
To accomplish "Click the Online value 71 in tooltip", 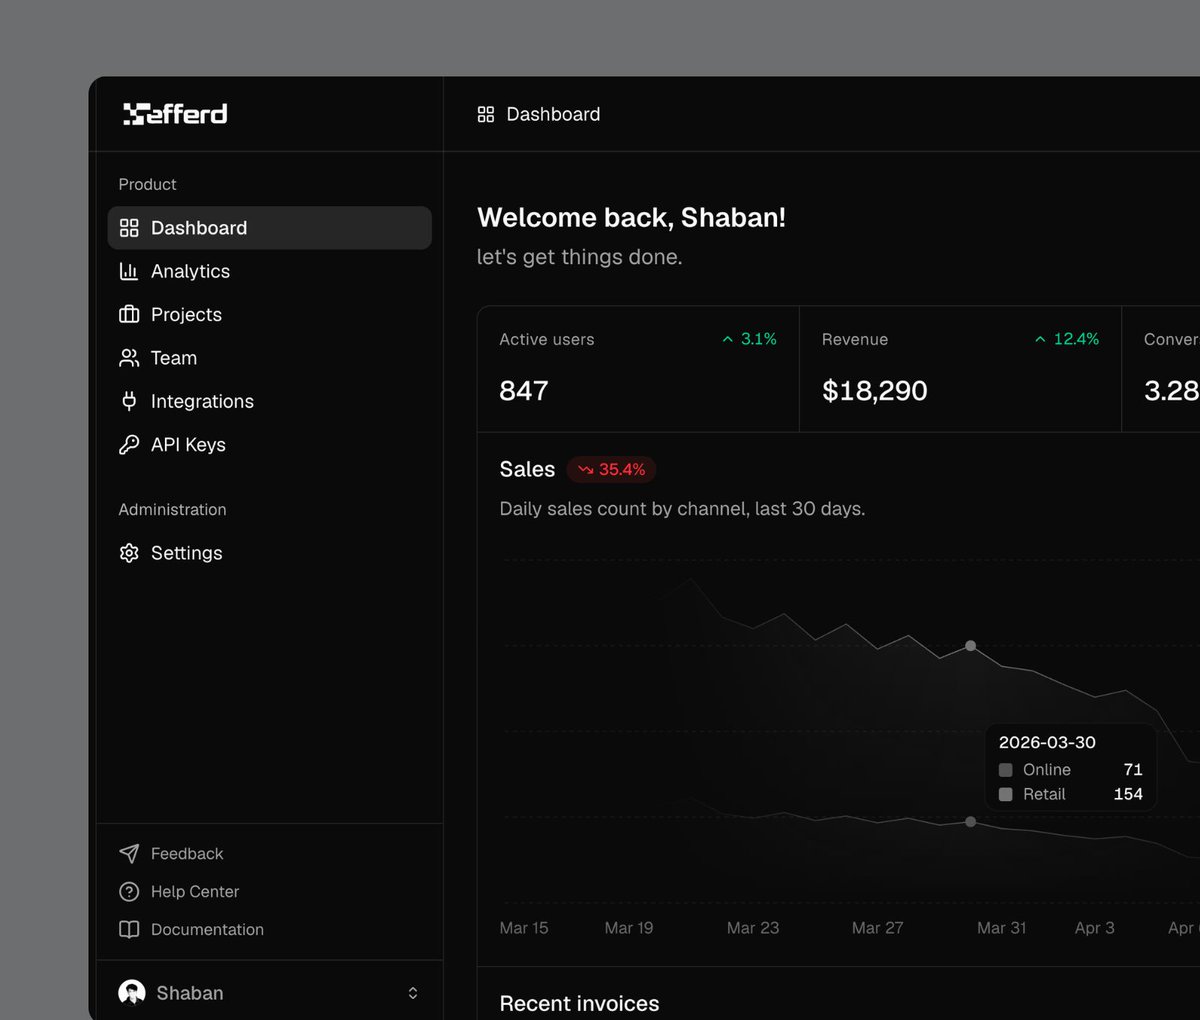I will pyautogui.click(x=1133, y=770).
